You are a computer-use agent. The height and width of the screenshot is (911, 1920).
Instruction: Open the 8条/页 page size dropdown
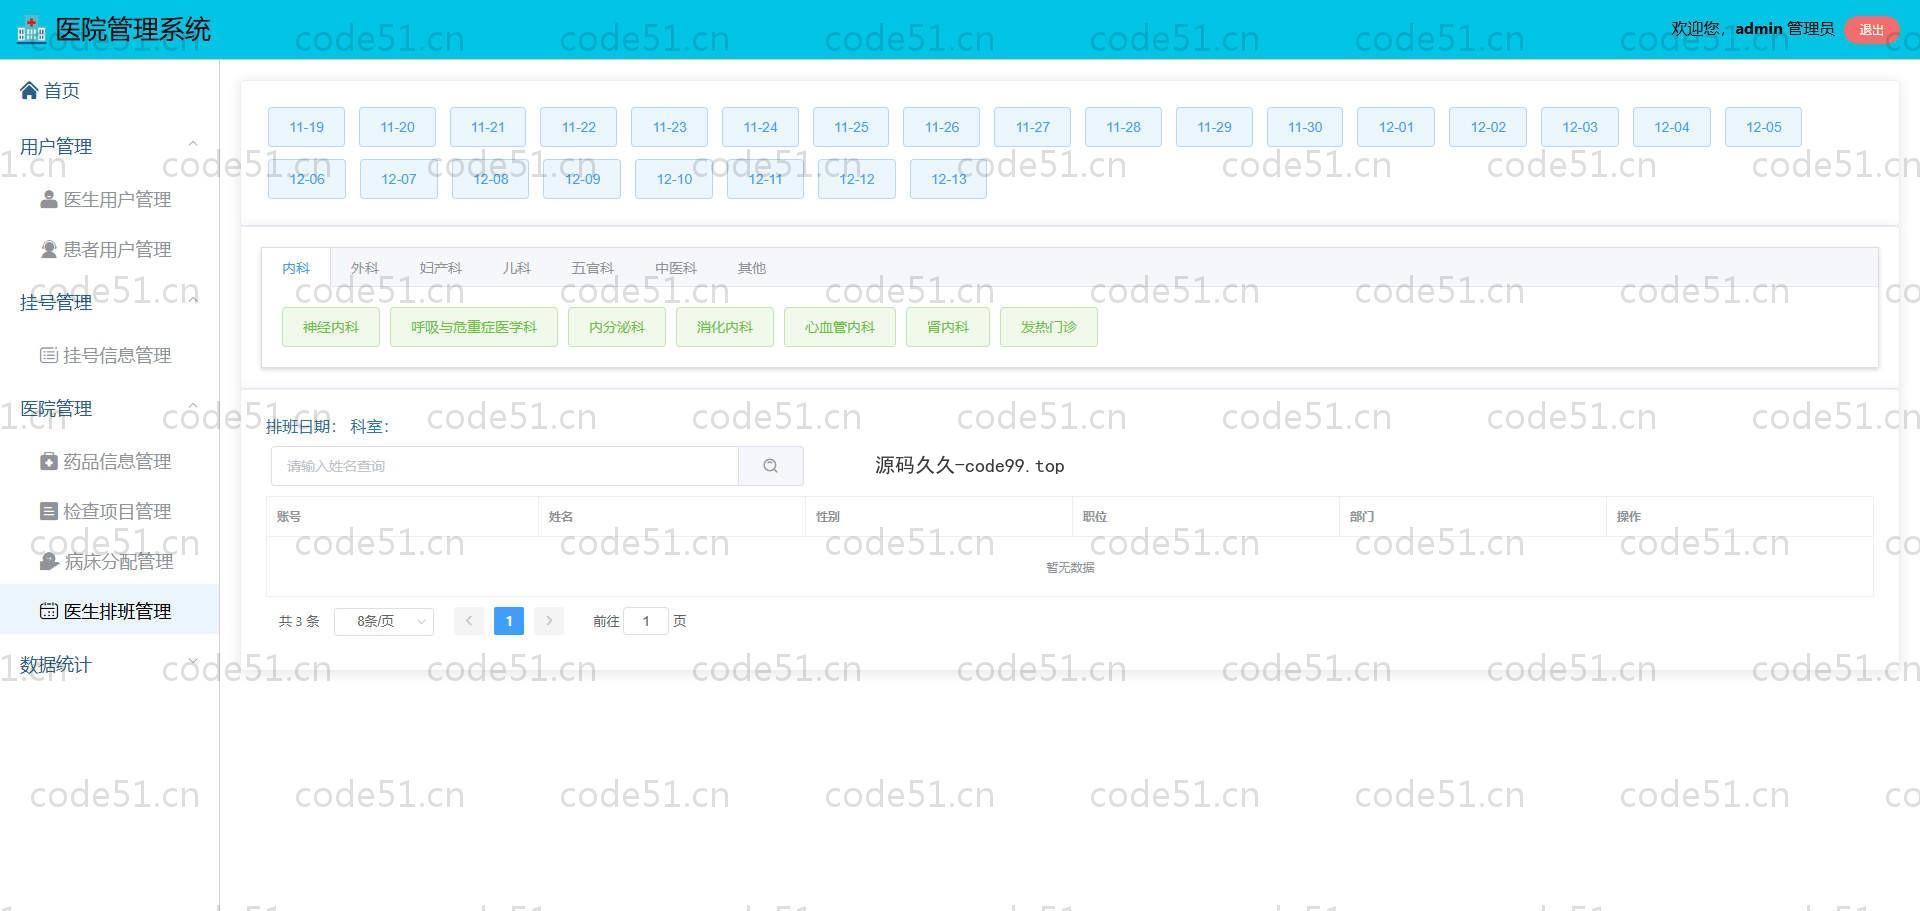[x=384, y=621]
